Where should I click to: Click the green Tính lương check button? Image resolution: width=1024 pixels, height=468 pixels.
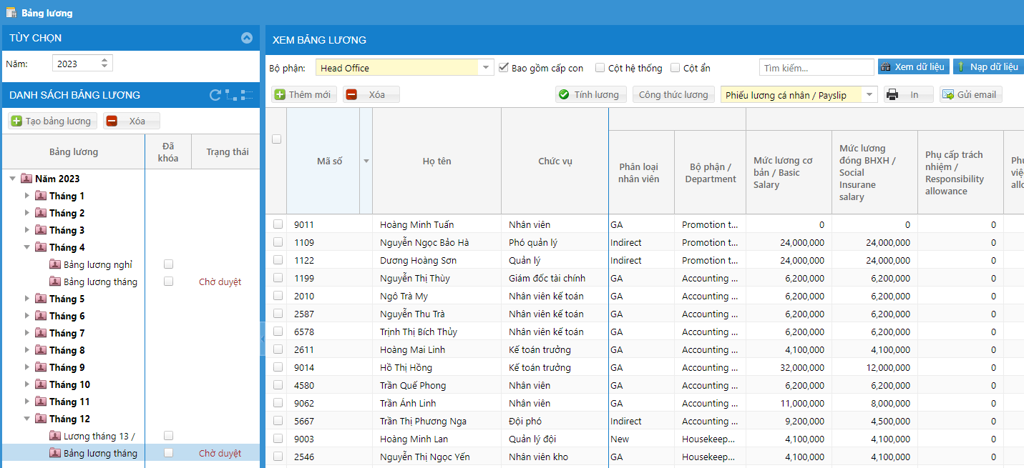pyautogui.click(x=591, y=95)
